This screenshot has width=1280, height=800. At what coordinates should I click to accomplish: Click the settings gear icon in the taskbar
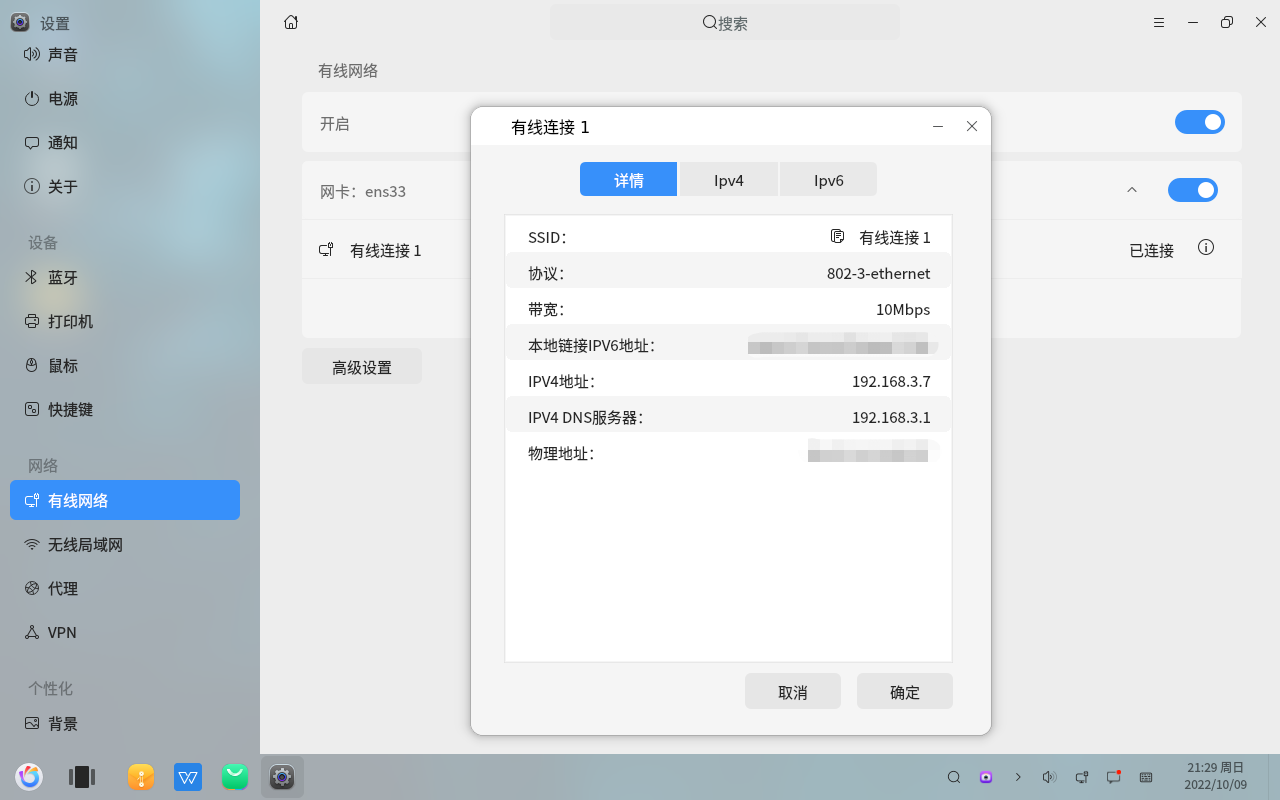pyautogui.click(x=282, y=777)
